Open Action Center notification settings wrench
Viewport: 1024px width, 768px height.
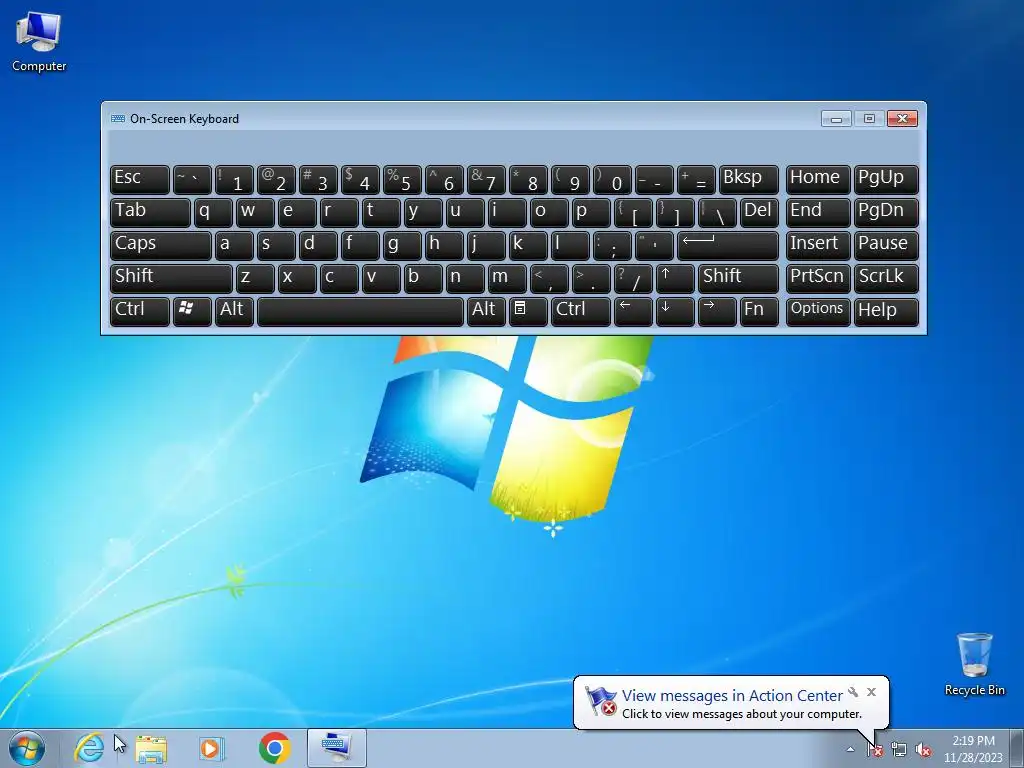click(853, 692)
